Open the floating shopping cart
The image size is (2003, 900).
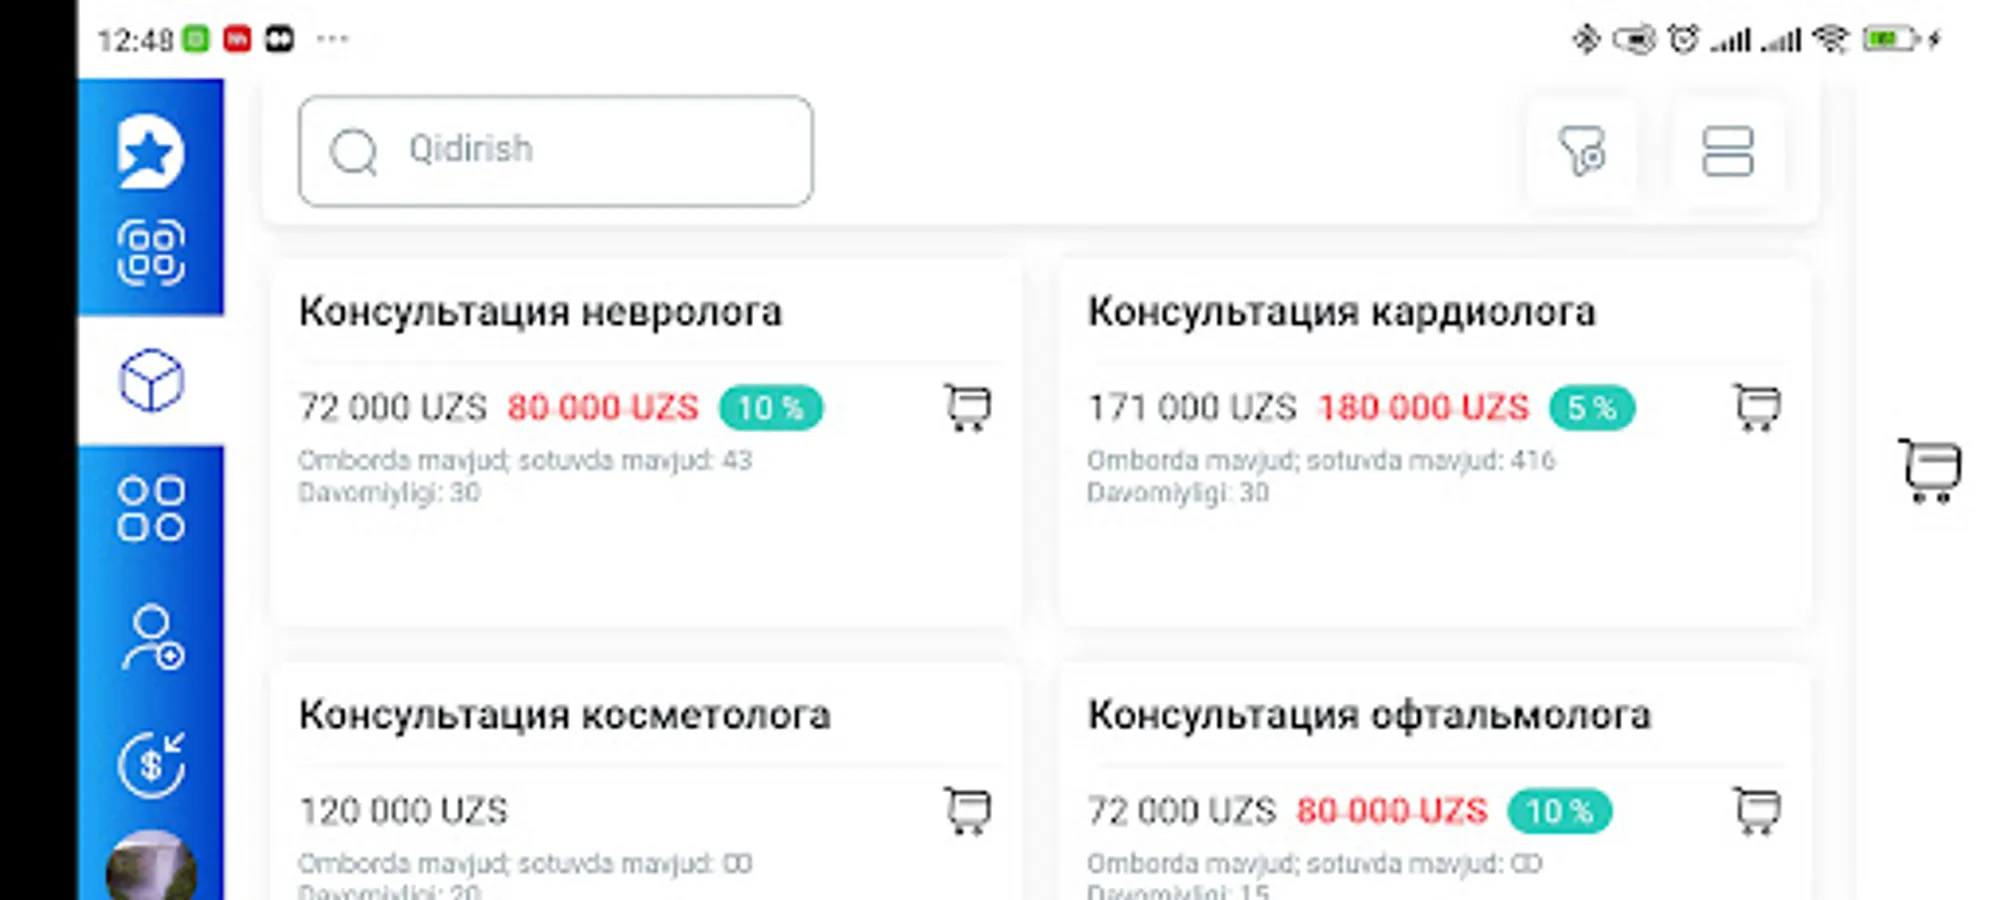pyautogui.click(x=1930, y=470)
